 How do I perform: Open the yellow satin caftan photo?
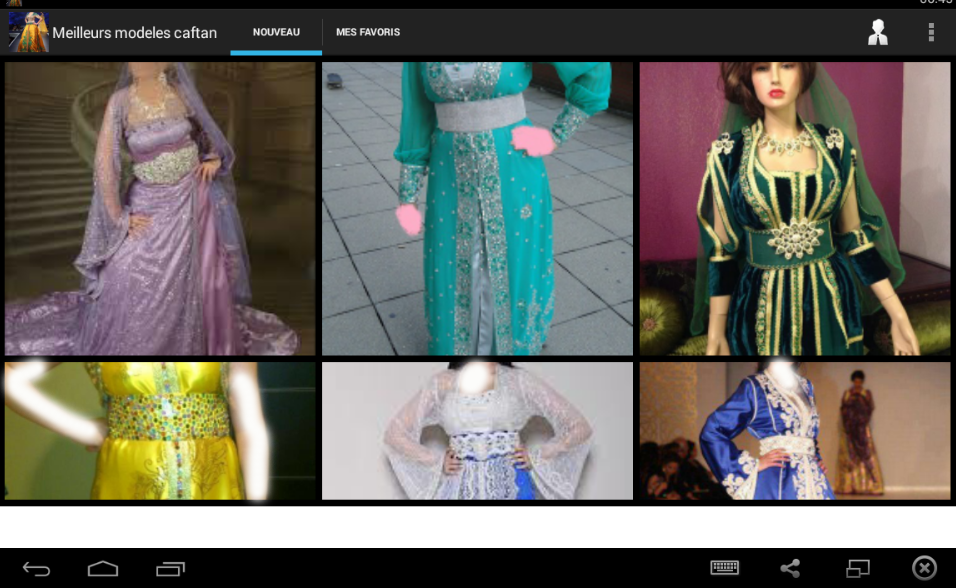160,431
